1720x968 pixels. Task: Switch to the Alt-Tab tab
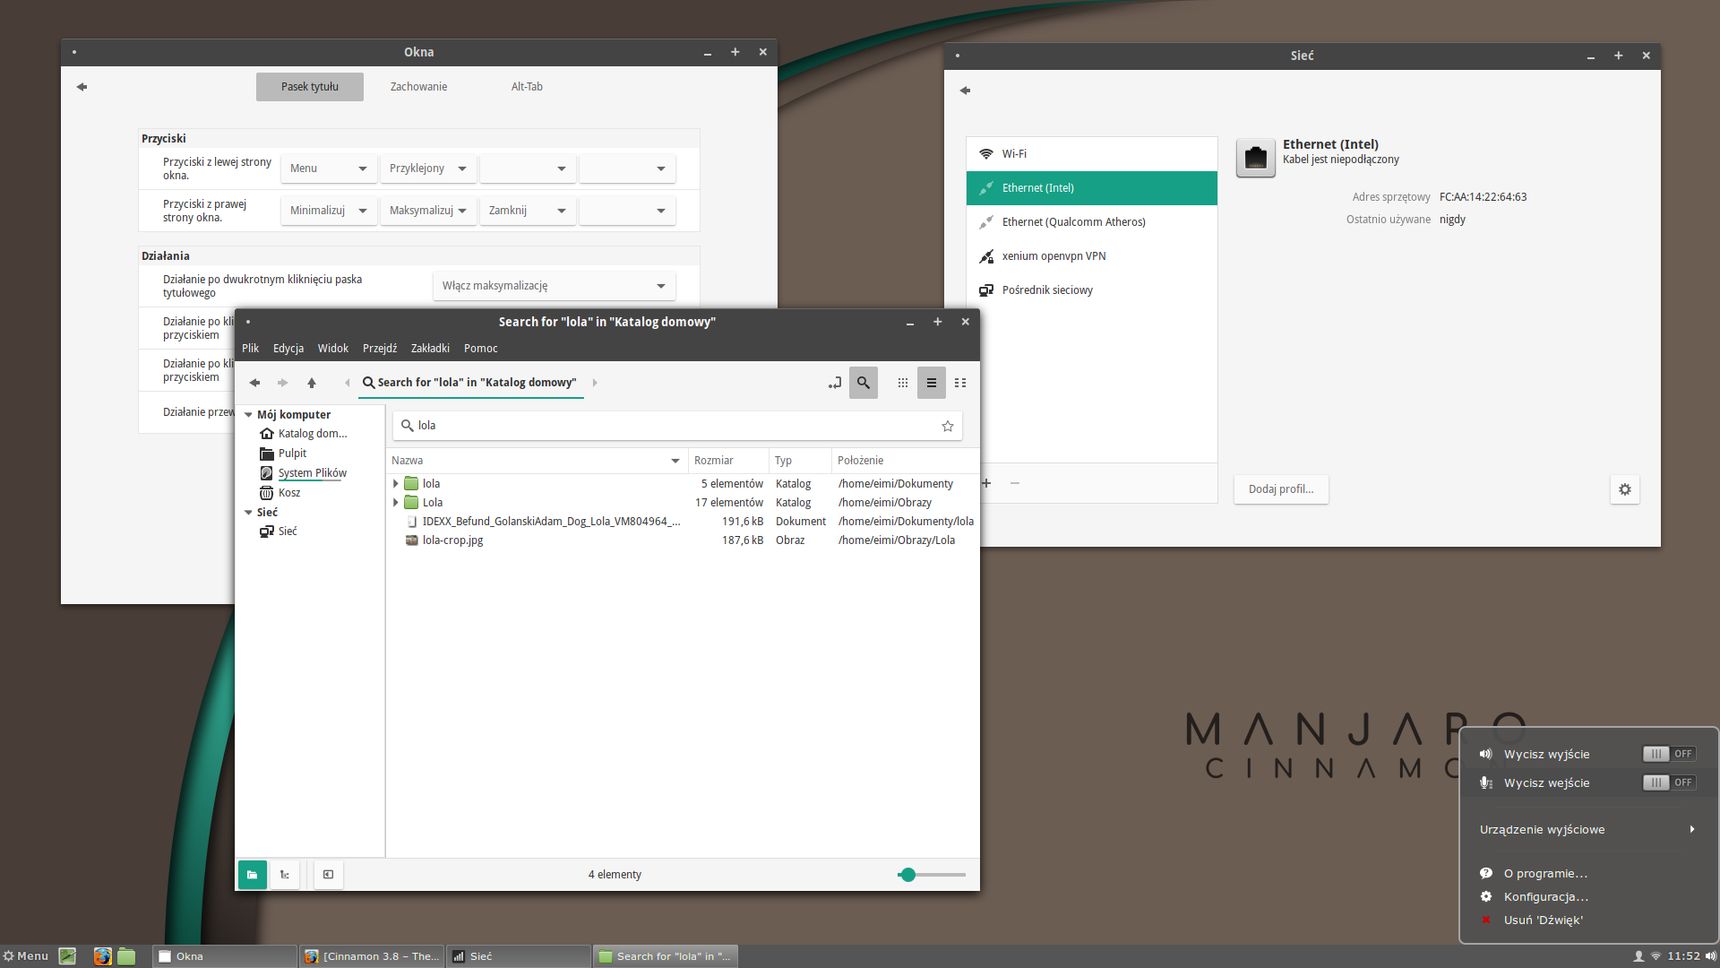(x=527, y=87)
